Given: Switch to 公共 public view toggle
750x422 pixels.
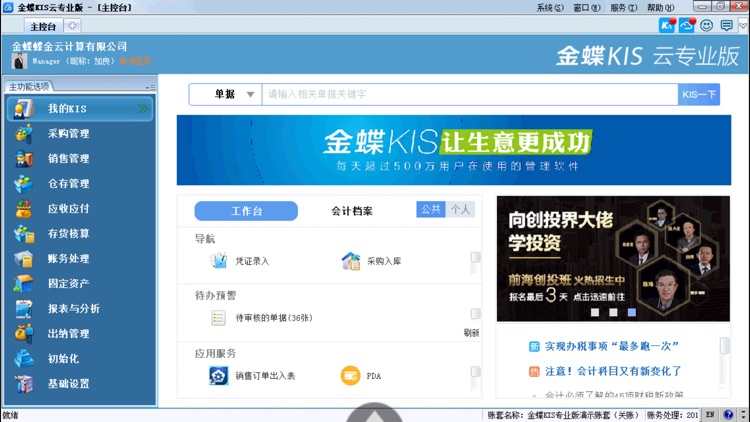Looking at the screenshot, I should click(x=431, y=209).
